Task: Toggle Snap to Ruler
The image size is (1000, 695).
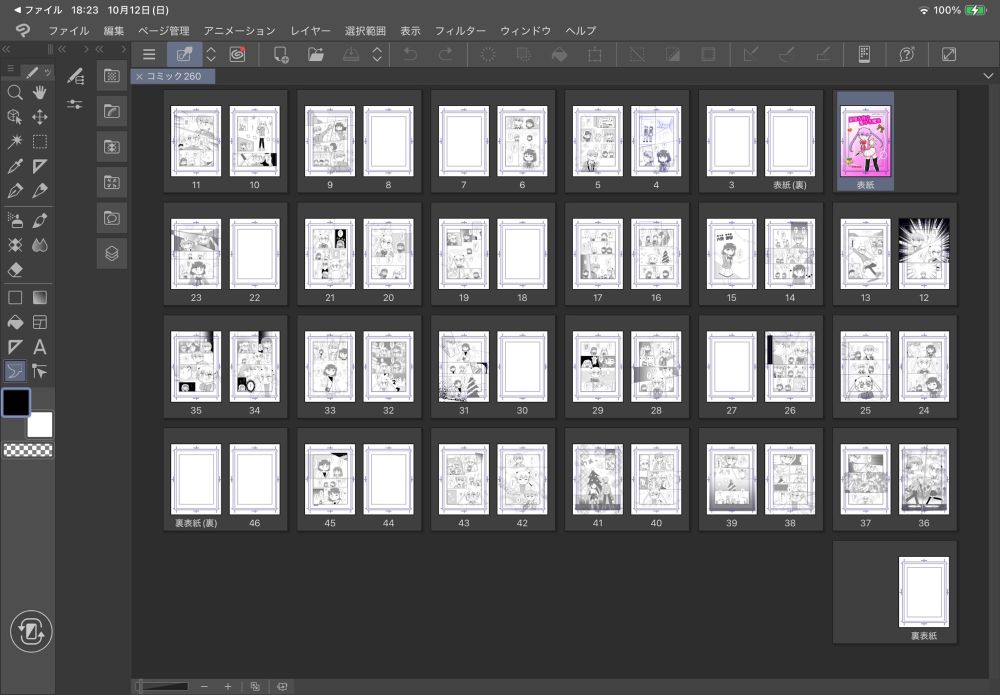Action: pyautogui.click(x=751, y=54)
